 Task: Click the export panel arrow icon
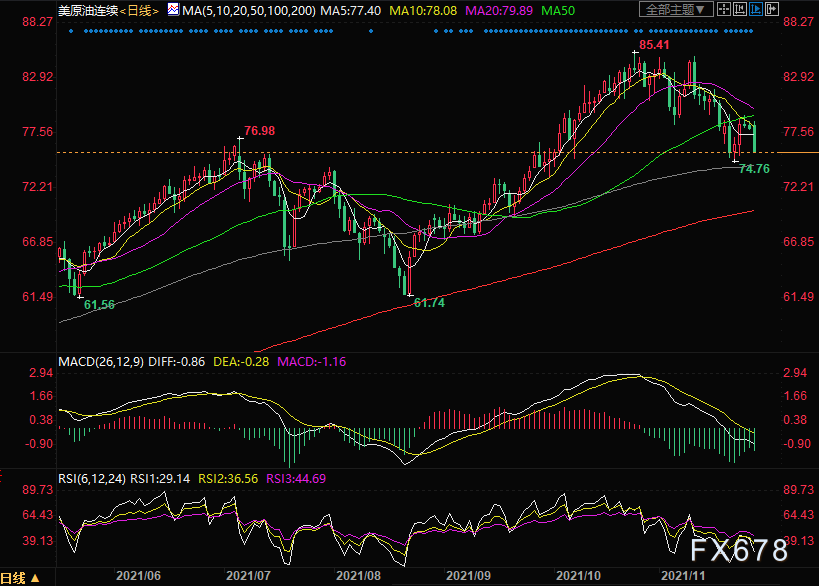click(772, 9)
